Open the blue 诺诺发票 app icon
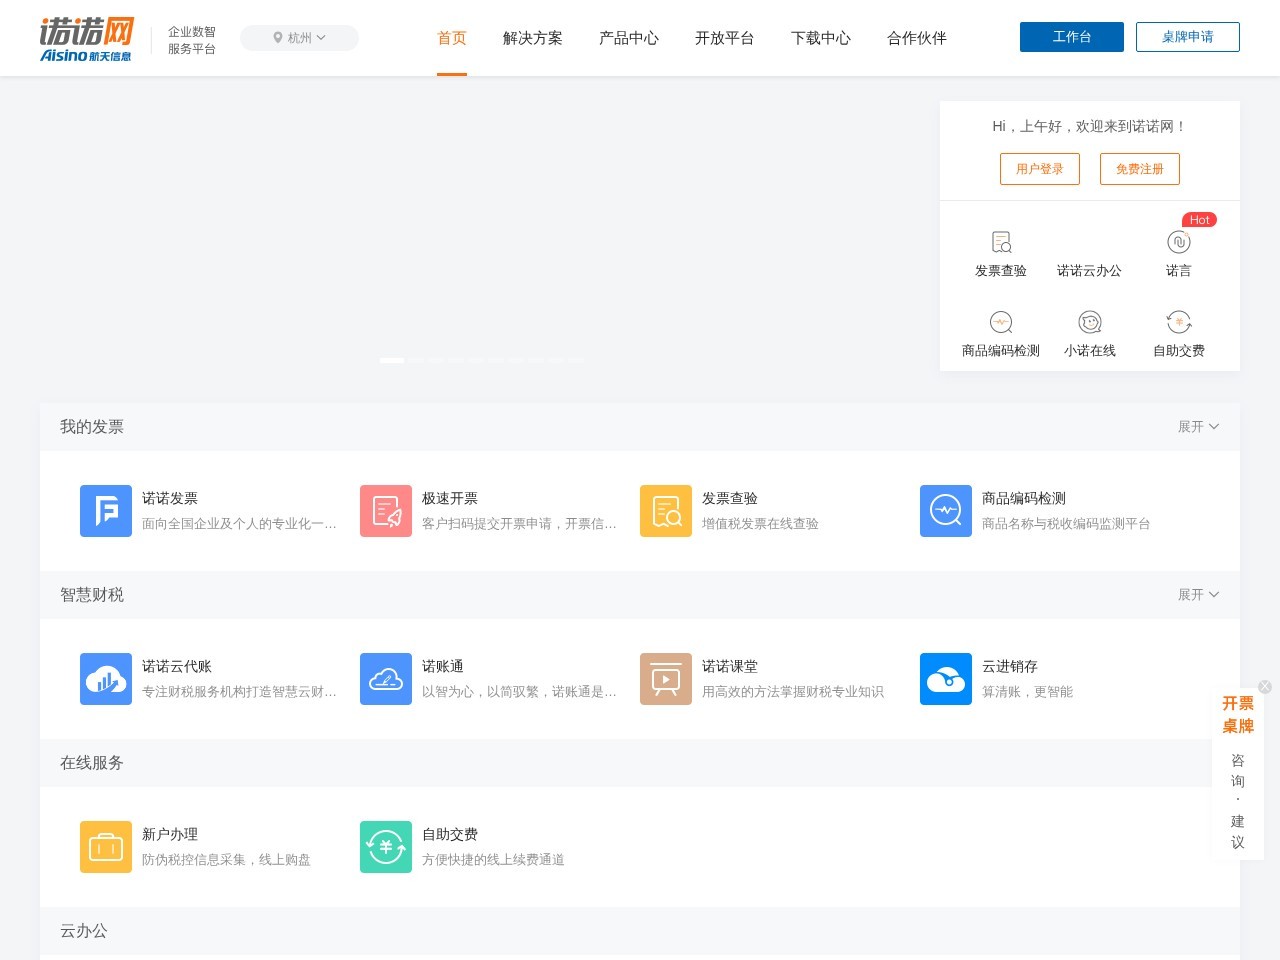This screenshot has width=1280, height=960. [106, 511]
